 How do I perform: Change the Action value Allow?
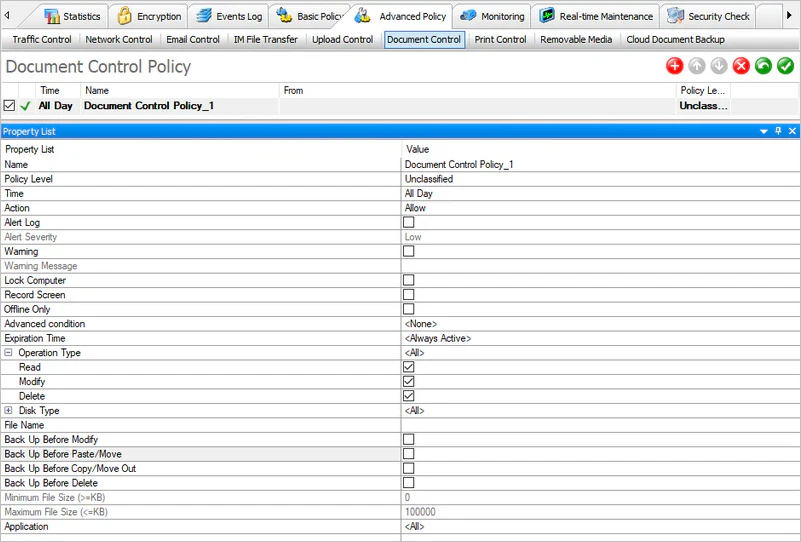(600, 208)
